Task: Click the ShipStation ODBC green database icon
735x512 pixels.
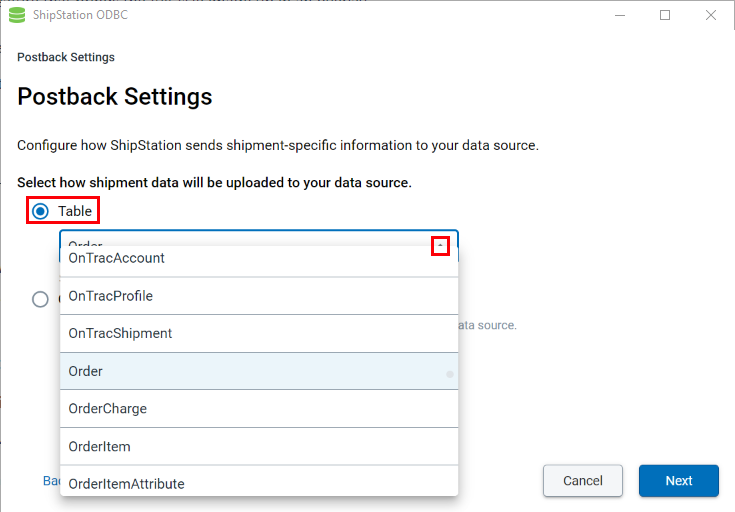Action: pos(17,15)
